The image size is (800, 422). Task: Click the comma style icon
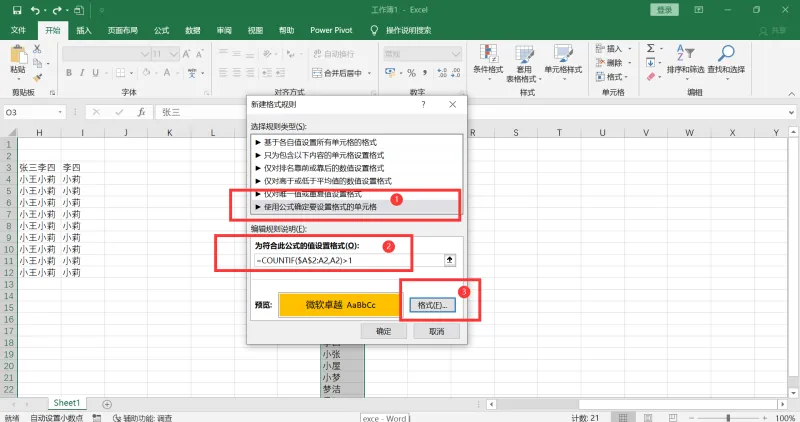[424, 73]
